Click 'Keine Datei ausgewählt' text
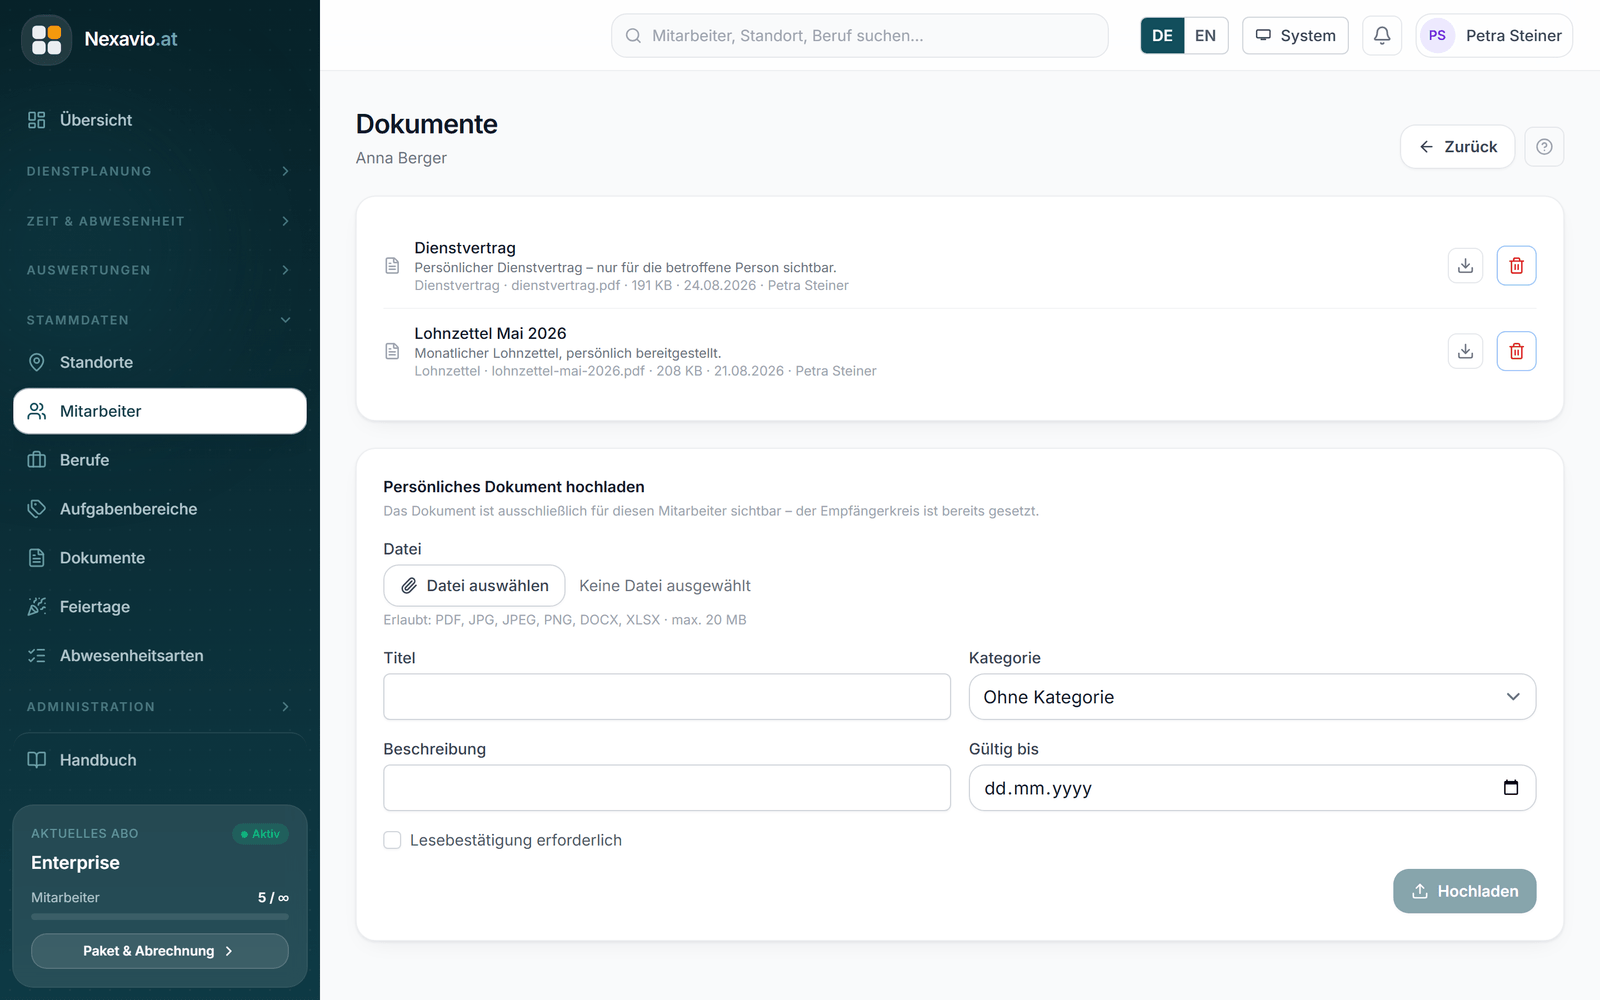This screenshot has height=1000, width=1600. 665,586
